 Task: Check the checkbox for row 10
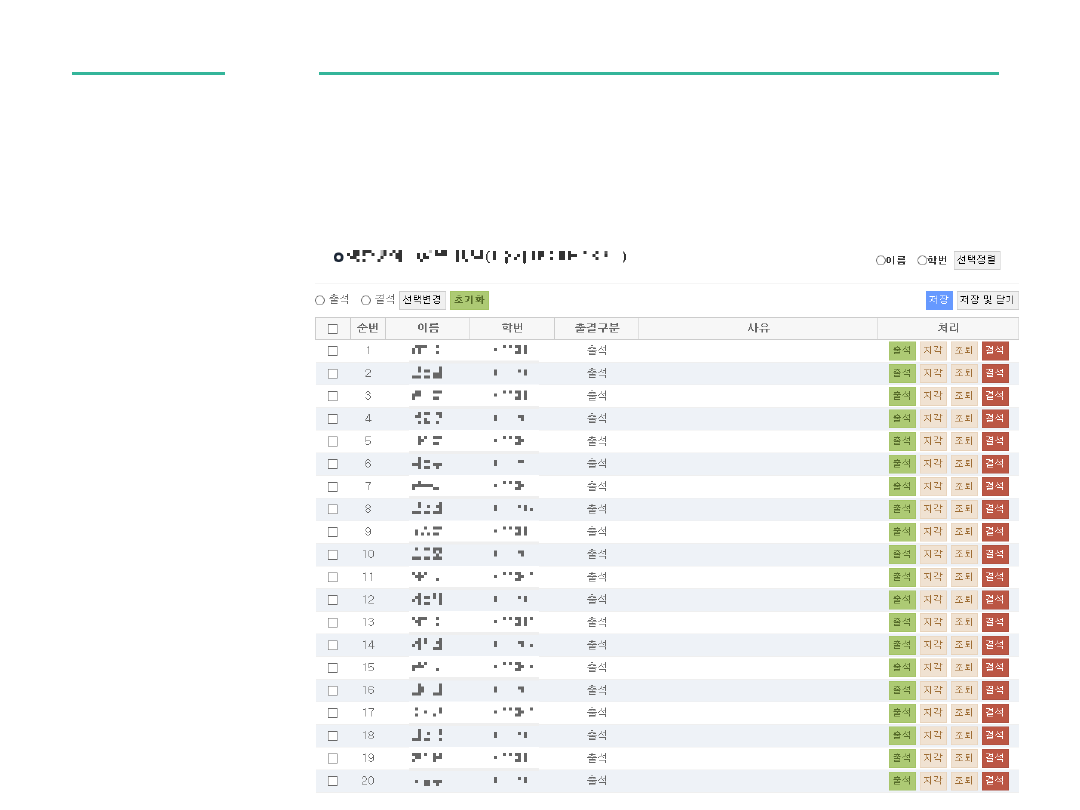click(x=333, y=555)
